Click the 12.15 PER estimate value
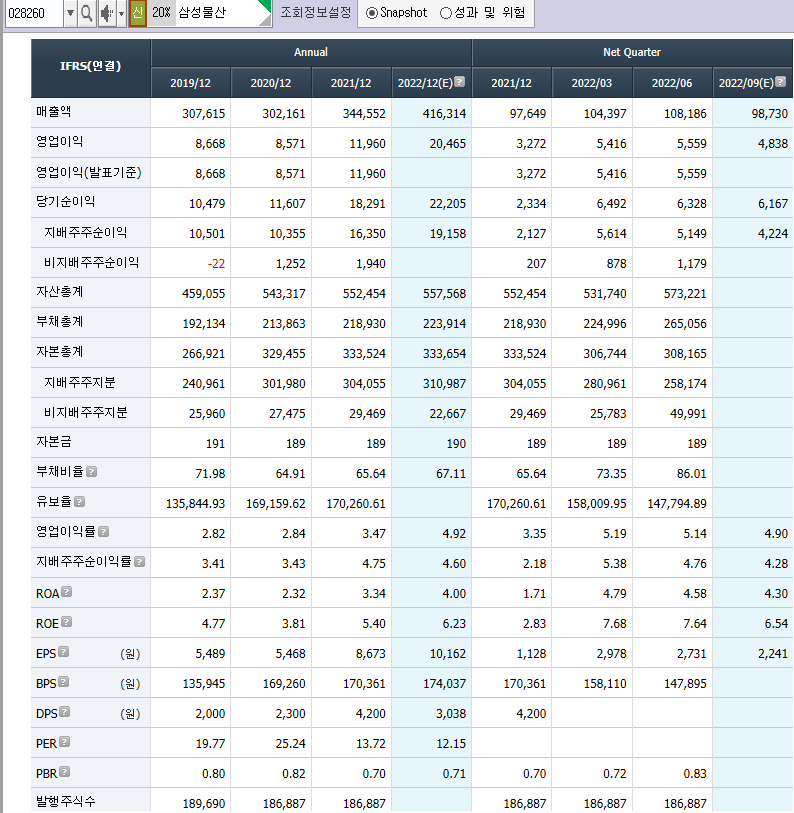This screenshot has width=794, height=813. pyautogui.click(x=451, y=744)
